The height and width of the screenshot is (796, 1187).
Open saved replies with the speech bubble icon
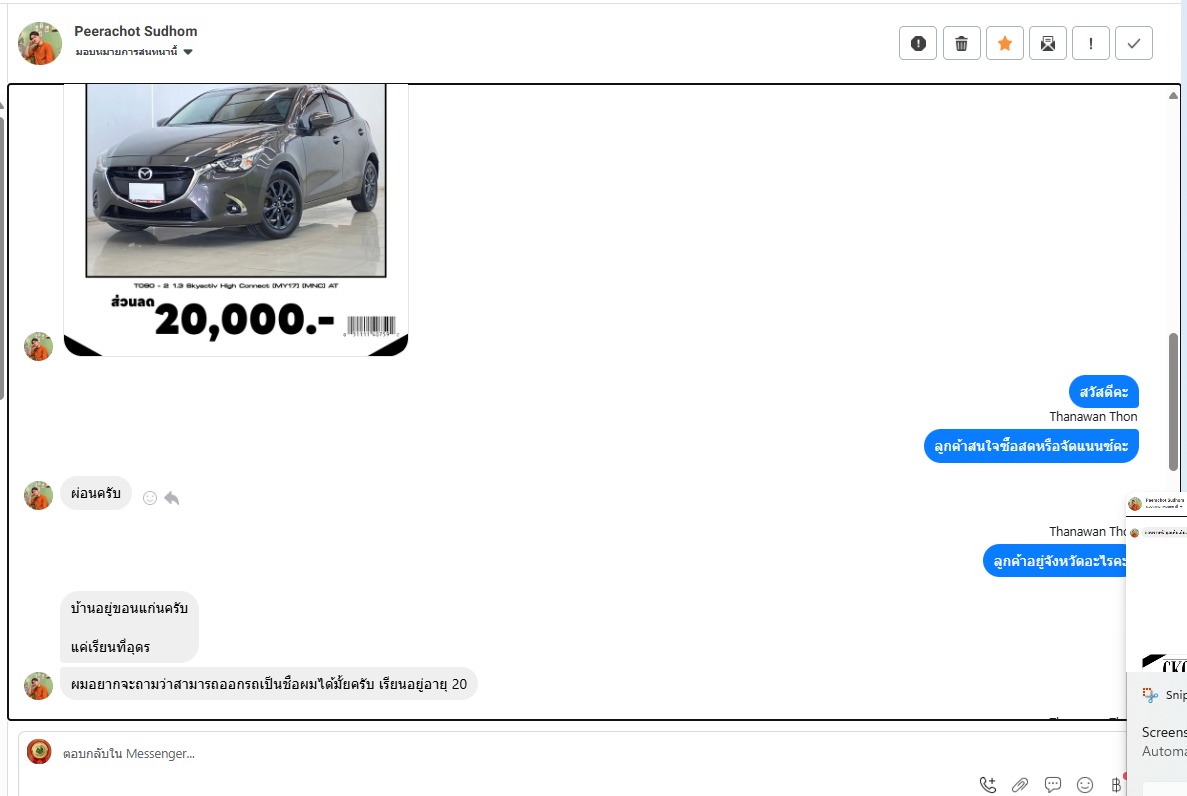[x=1052, y=785]
